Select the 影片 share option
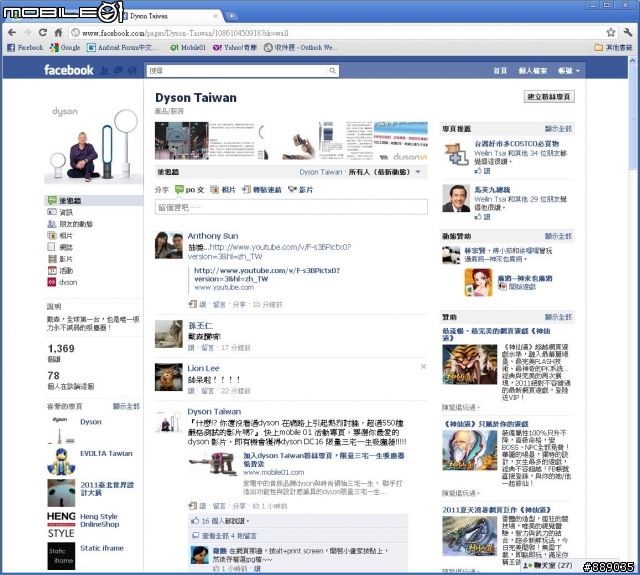The height and width of the screenshot is (575, 640). pyautogui.click(x=300, y=189)
